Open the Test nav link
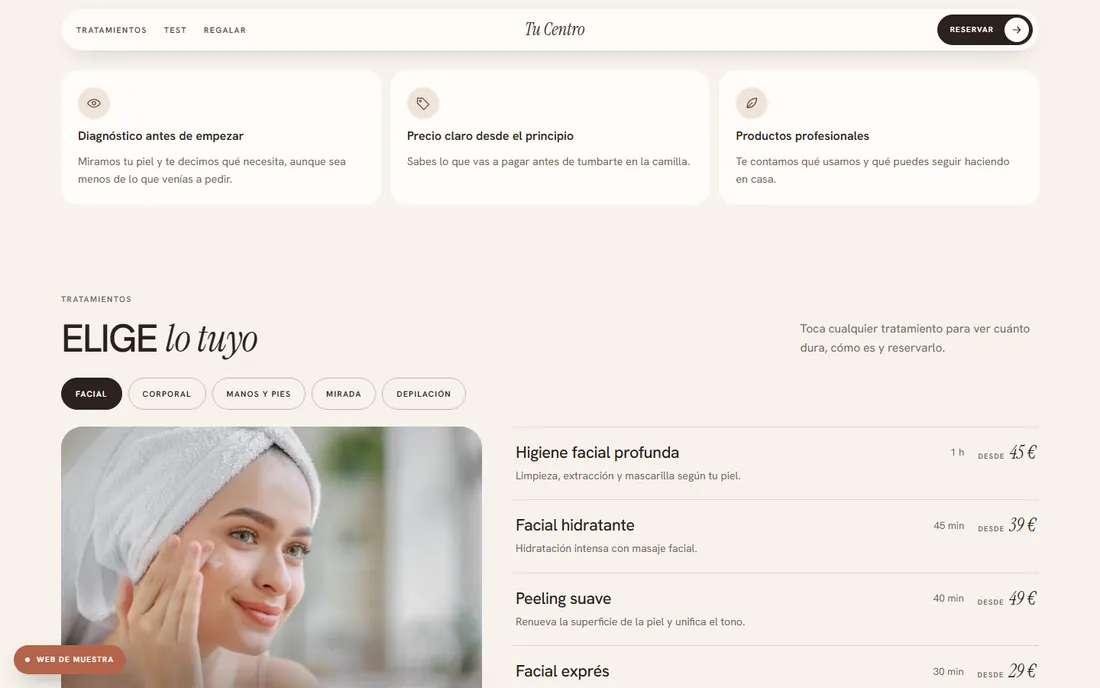Viewport: 1100px width, 688px height. [175, 30]
